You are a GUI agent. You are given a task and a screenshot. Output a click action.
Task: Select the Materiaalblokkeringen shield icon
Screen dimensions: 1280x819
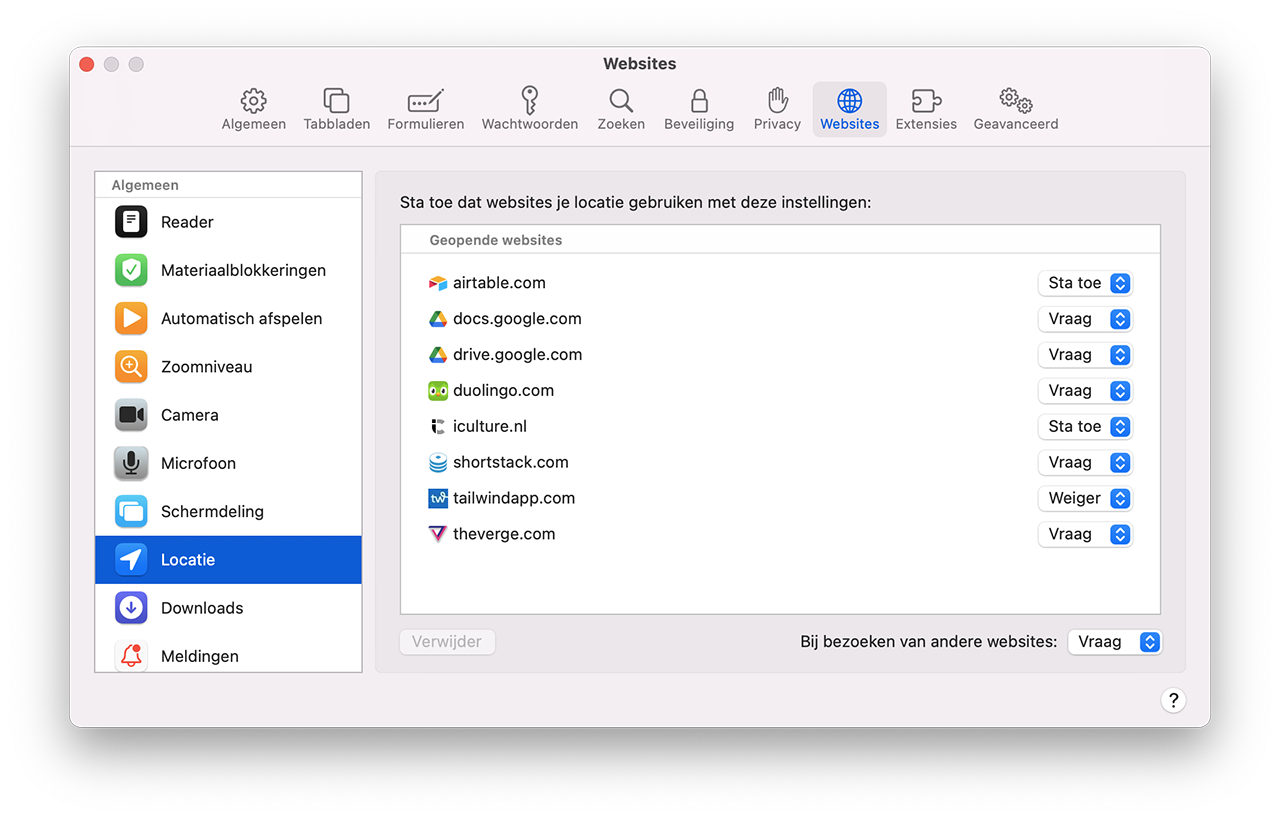click(x=131, y=270)
